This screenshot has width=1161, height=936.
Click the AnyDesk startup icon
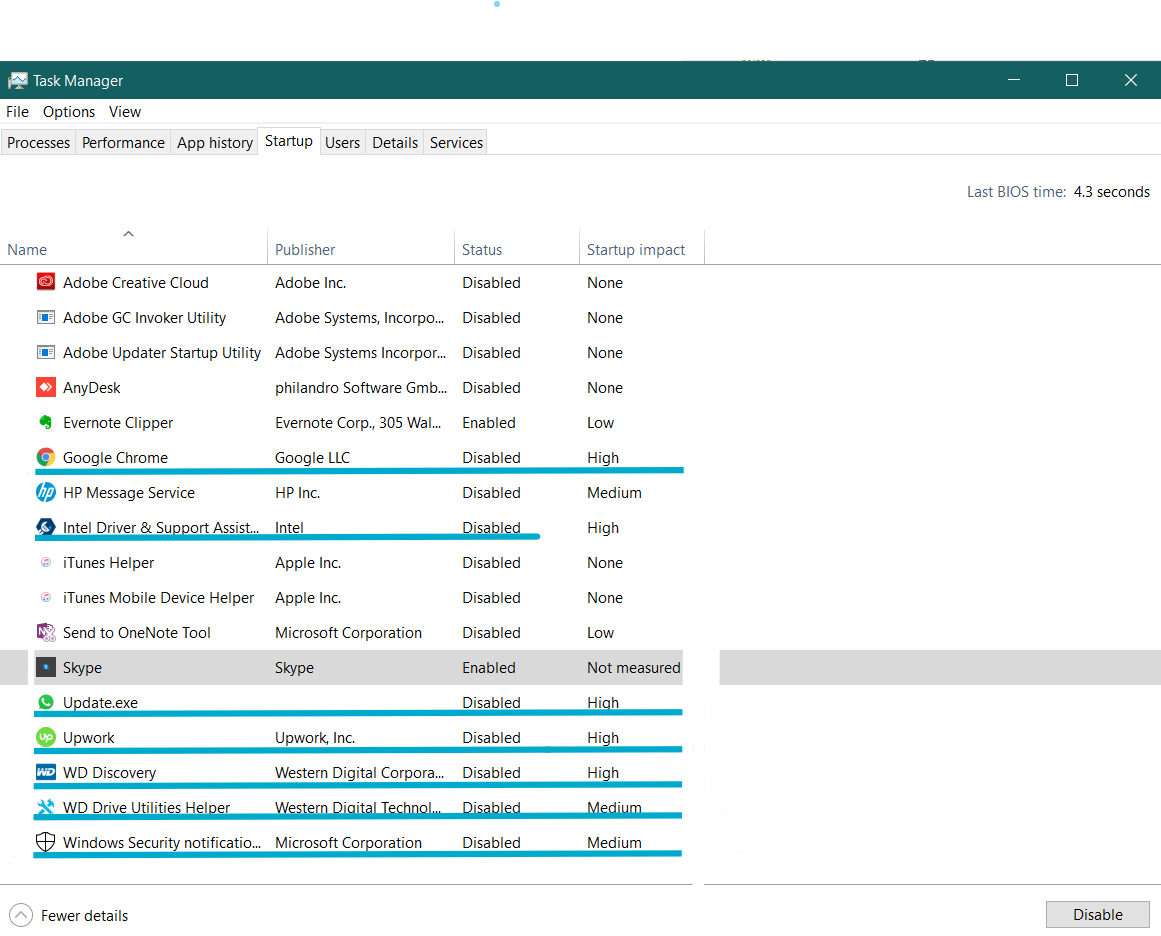pyautogui.click(x=45, y=387)
